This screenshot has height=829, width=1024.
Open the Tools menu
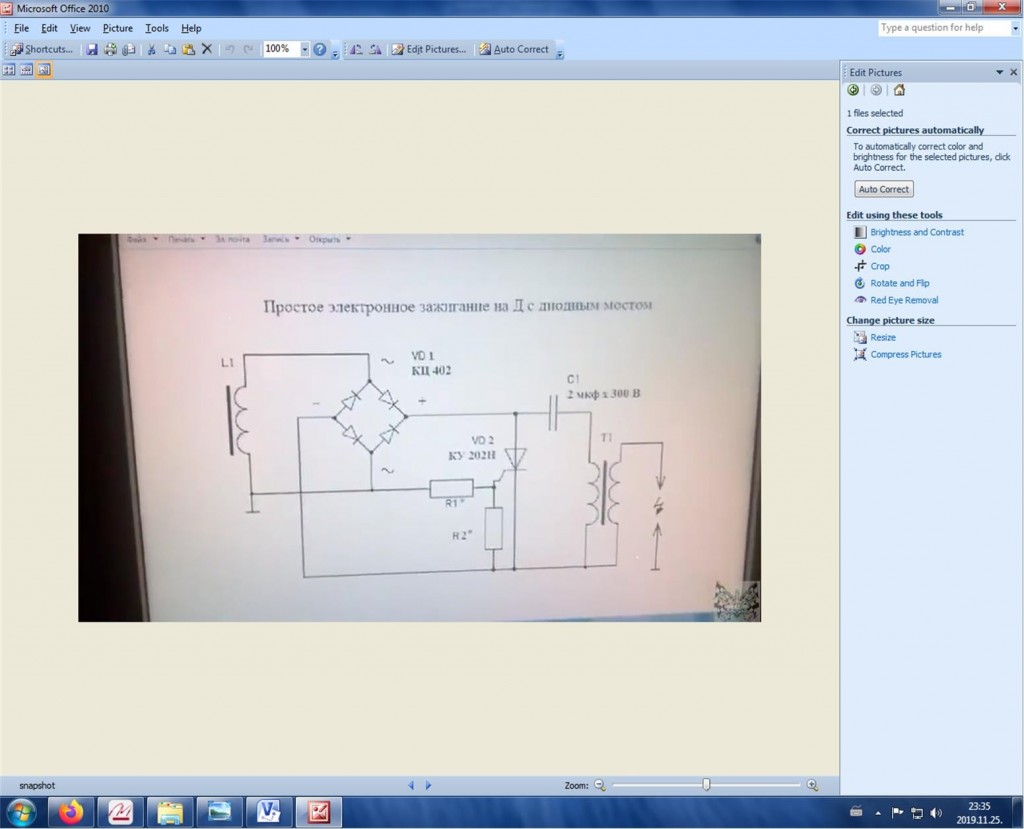(157, 28)
